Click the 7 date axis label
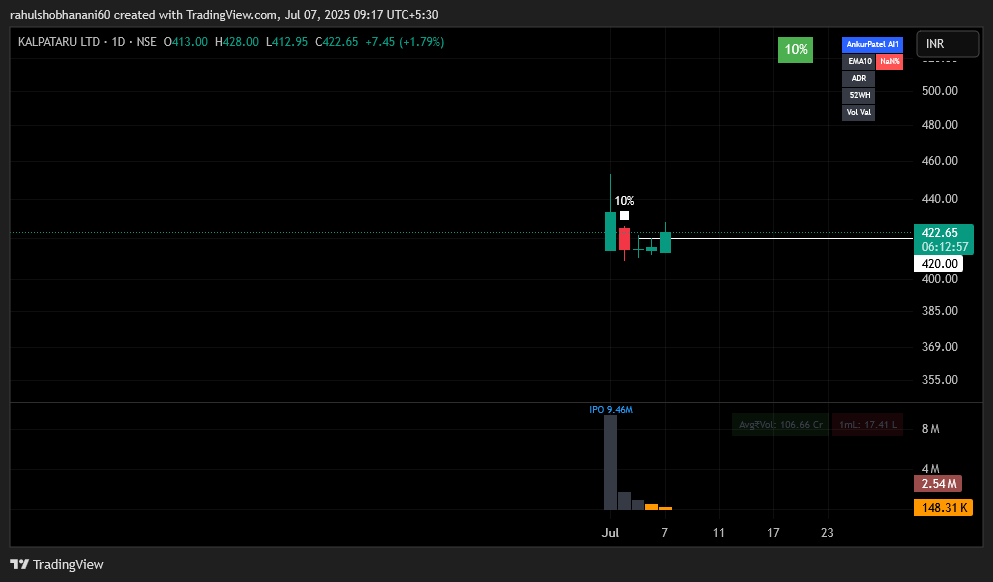Image resolution: width=993 pixels, height=582 pixels. 664,533
